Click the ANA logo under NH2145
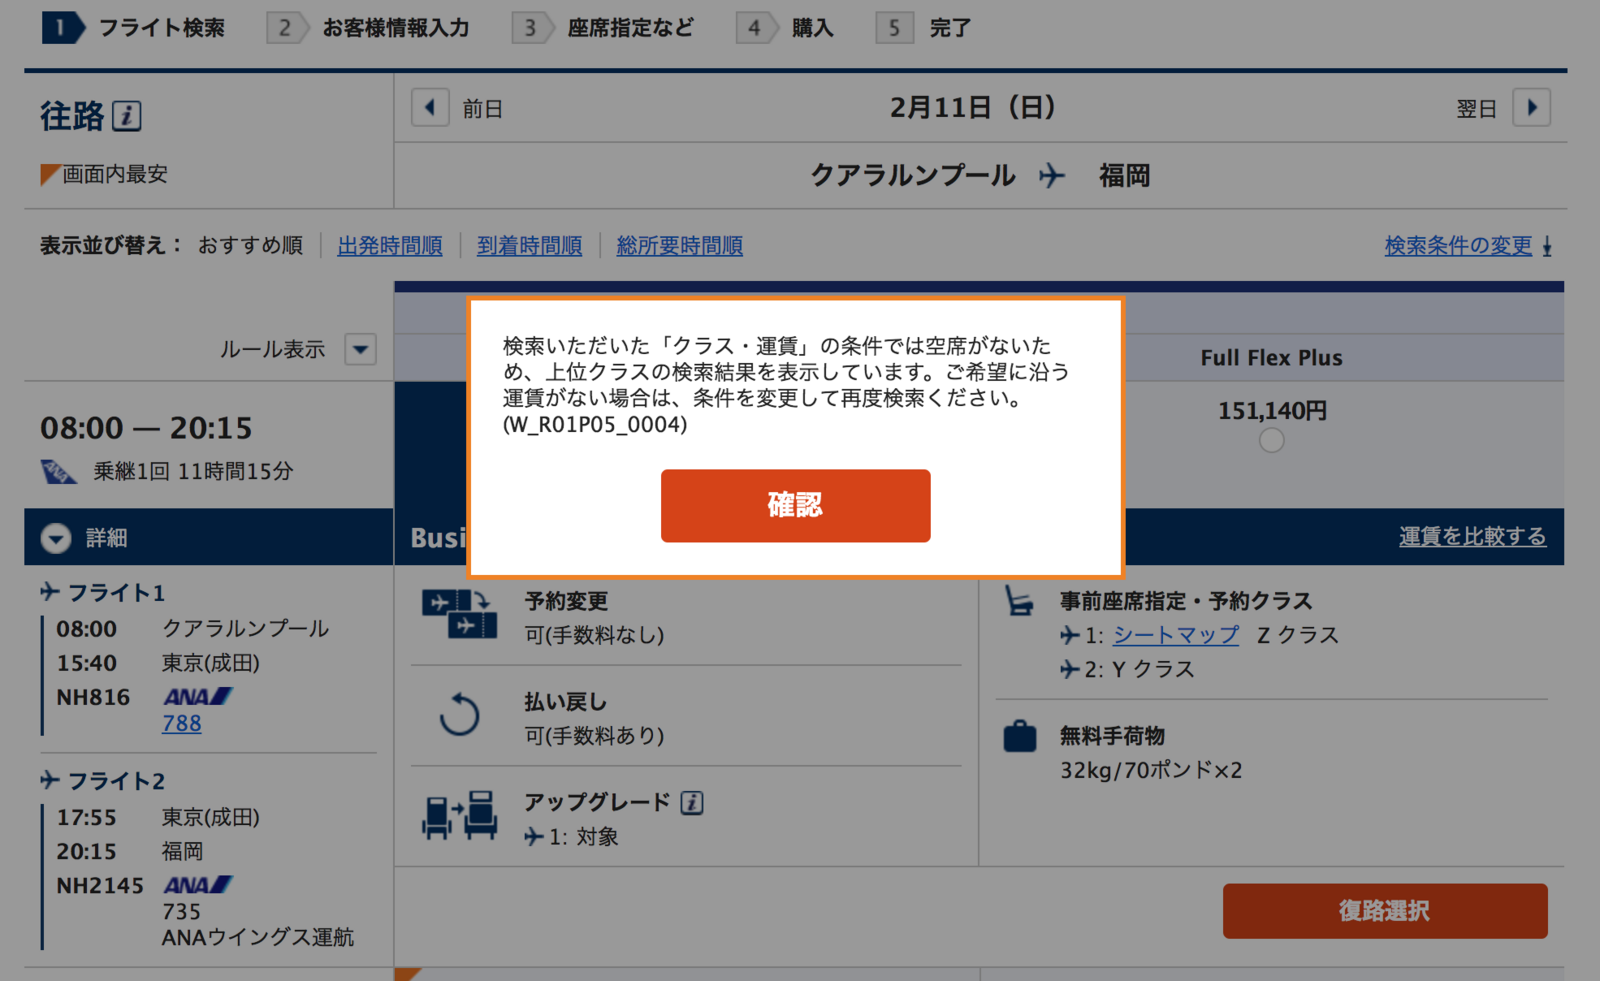Image resolution: width=1600 pixels, height=981 pixels. [x=197, y=884]
